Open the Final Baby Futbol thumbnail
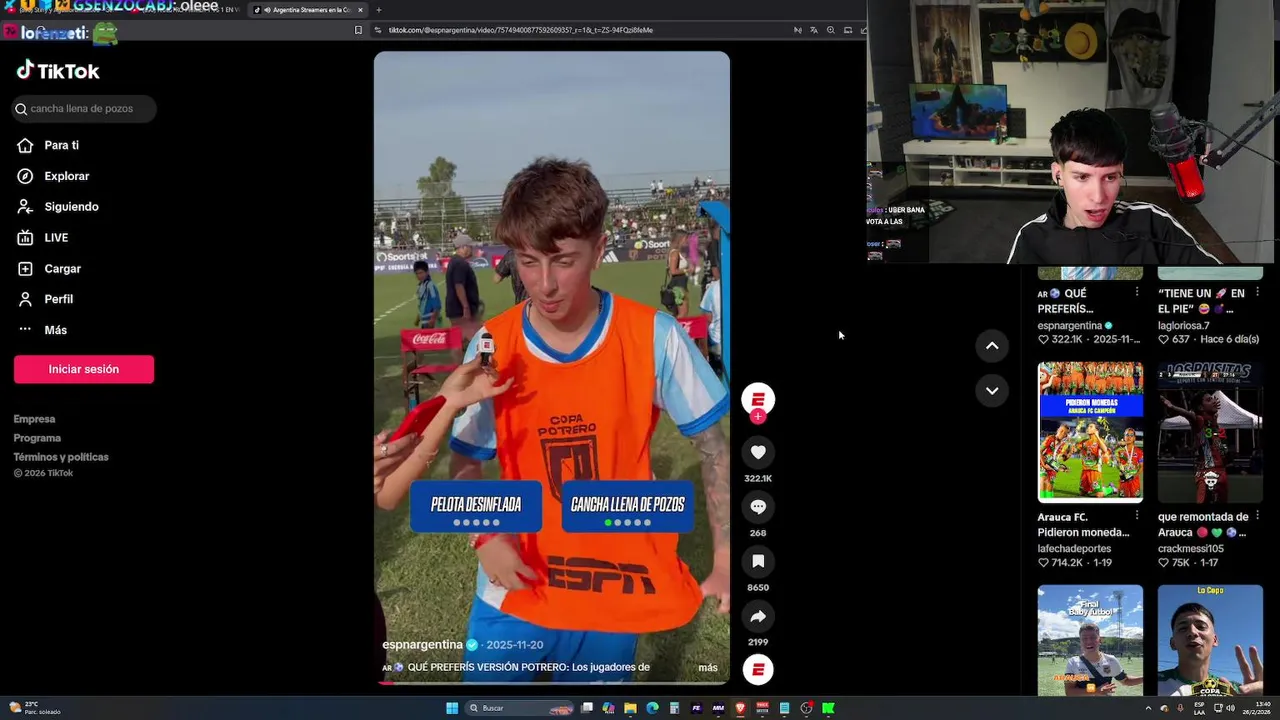1280x720 pixels. coord(1090,640)
